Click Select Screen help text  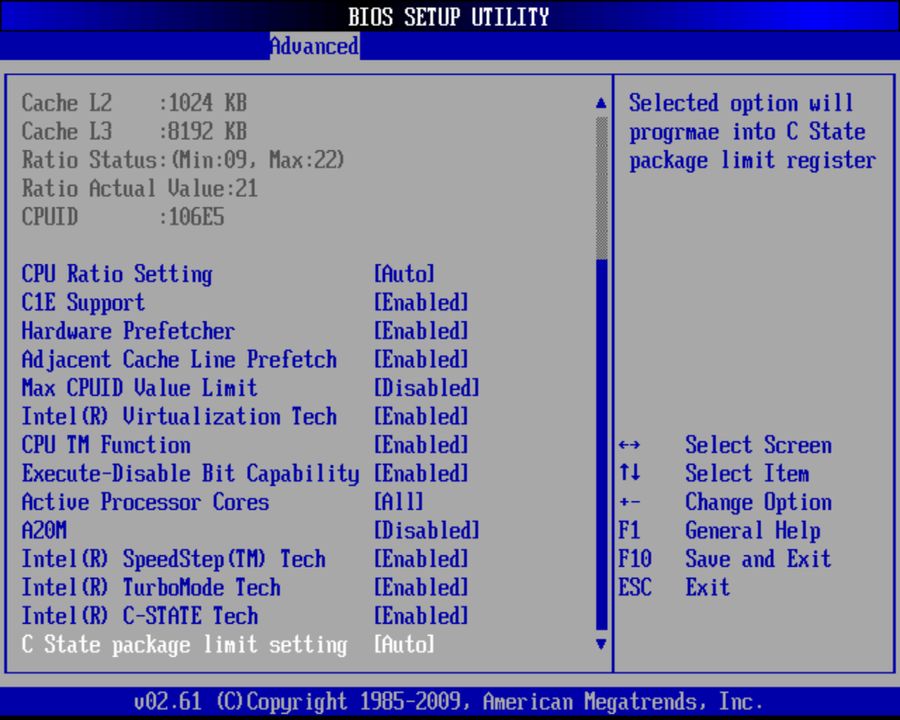pos(758,445)
